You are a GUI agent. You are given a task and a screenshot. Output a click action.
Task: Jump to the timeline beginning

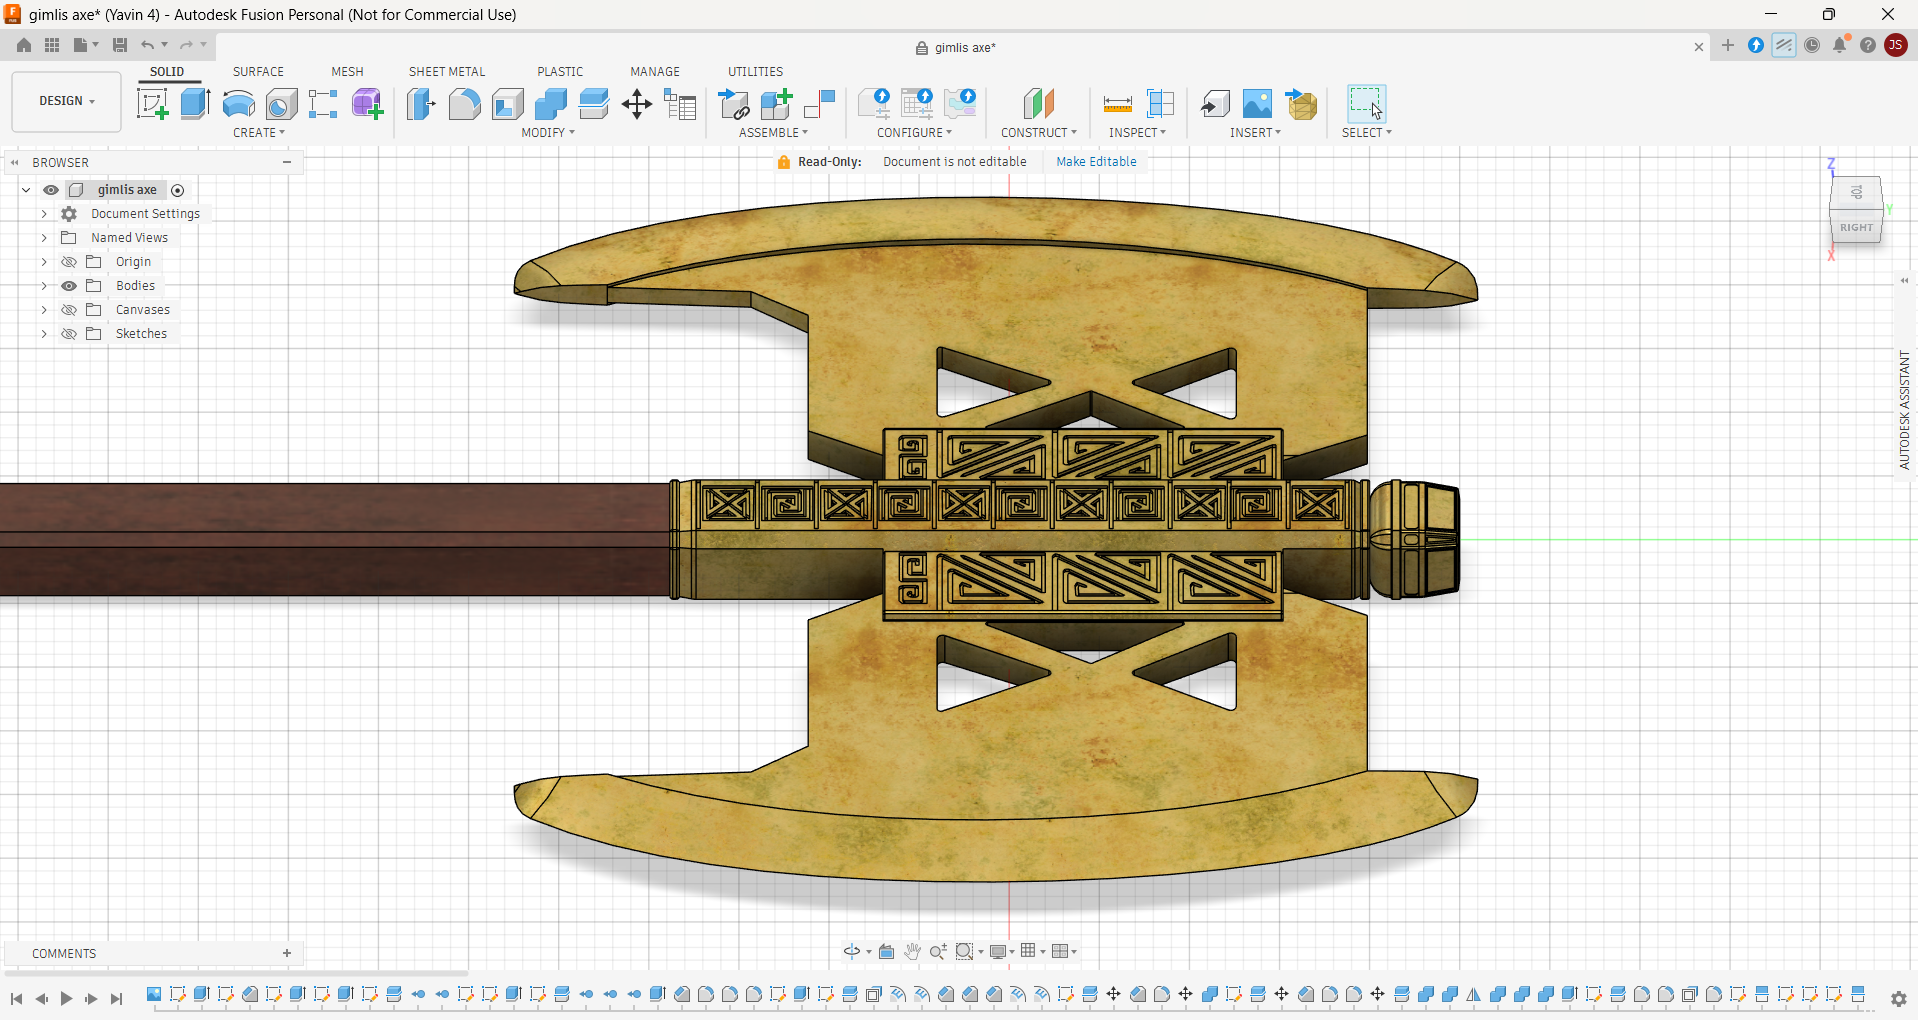(16, 998)
